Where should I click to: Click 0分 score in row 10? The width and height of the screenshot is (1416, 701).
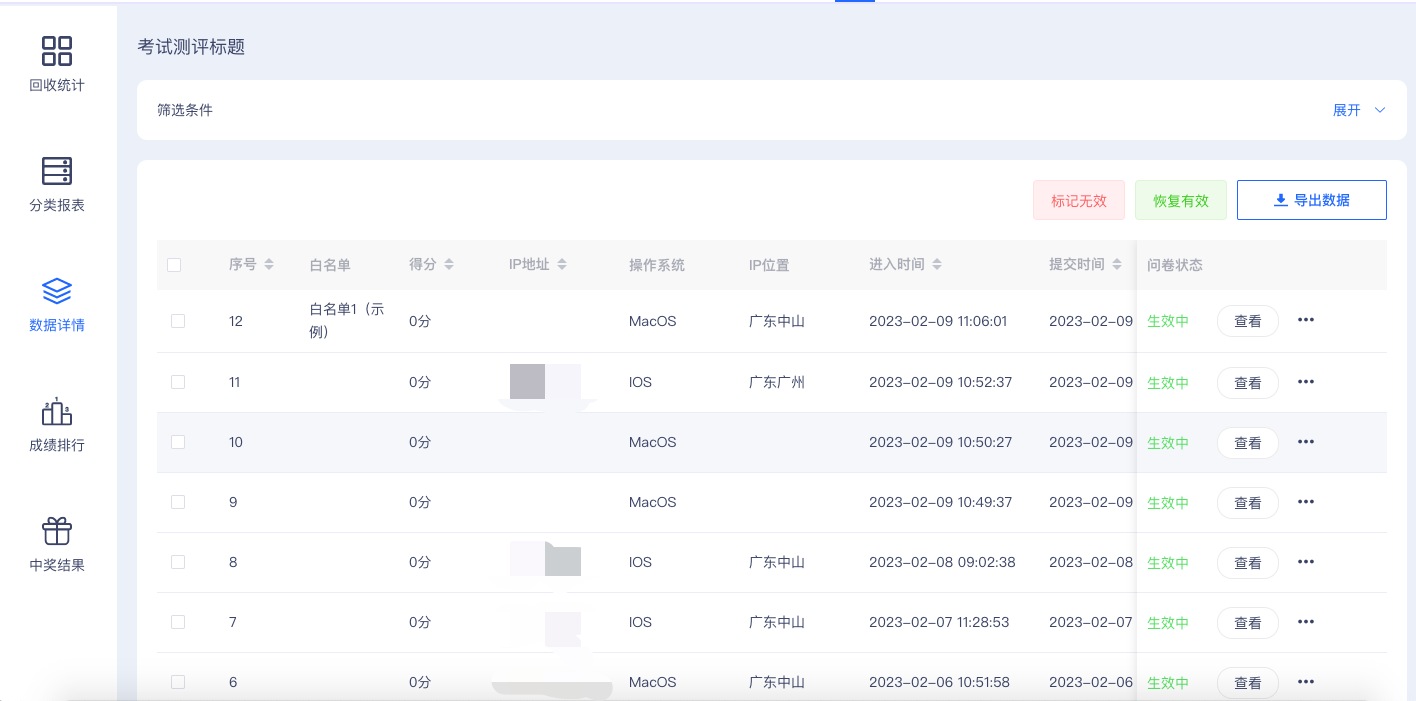tap(420, 442)
